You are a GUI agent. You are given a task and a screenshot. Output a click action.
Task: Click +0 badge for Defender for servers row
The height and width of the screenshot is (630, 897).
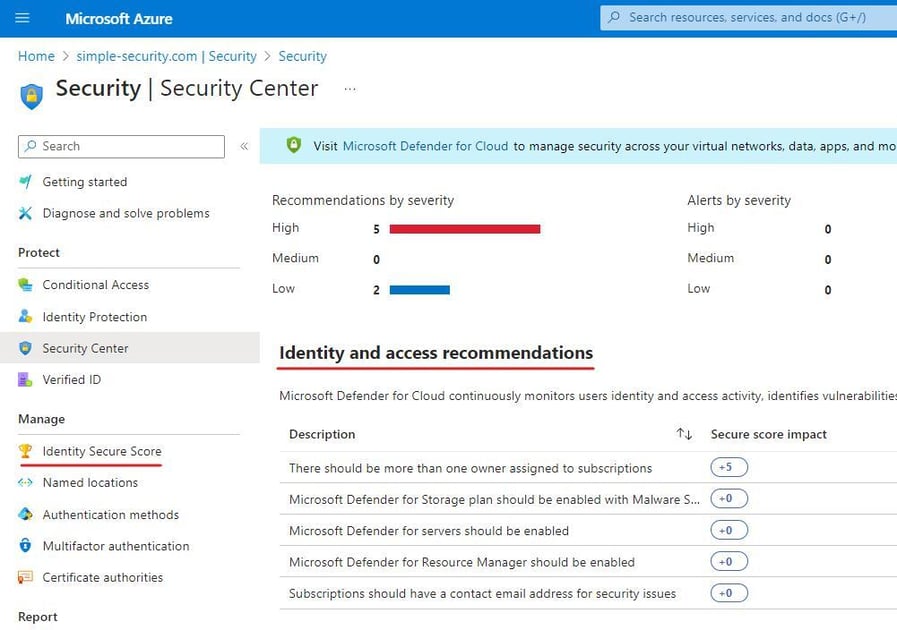click(729, 530)
